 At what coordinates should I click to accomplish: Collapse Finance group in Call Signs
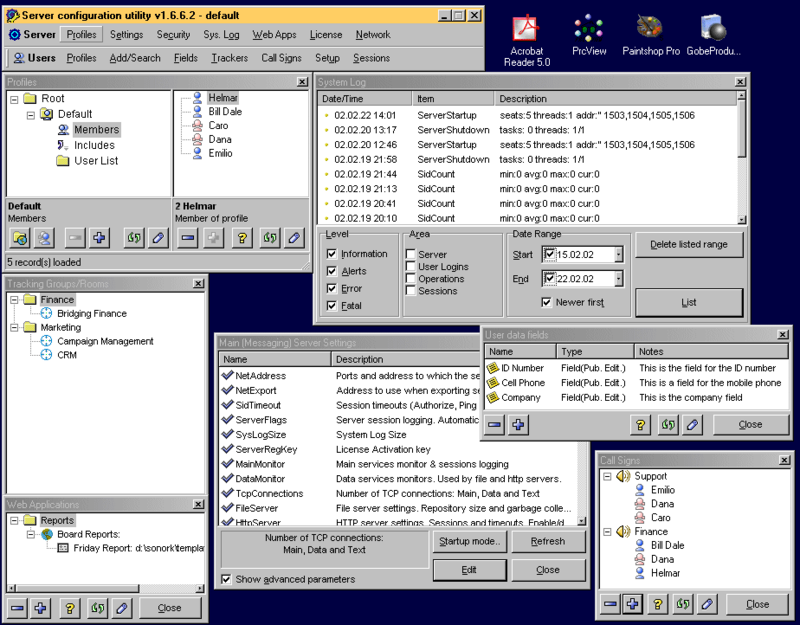point(607,532)
